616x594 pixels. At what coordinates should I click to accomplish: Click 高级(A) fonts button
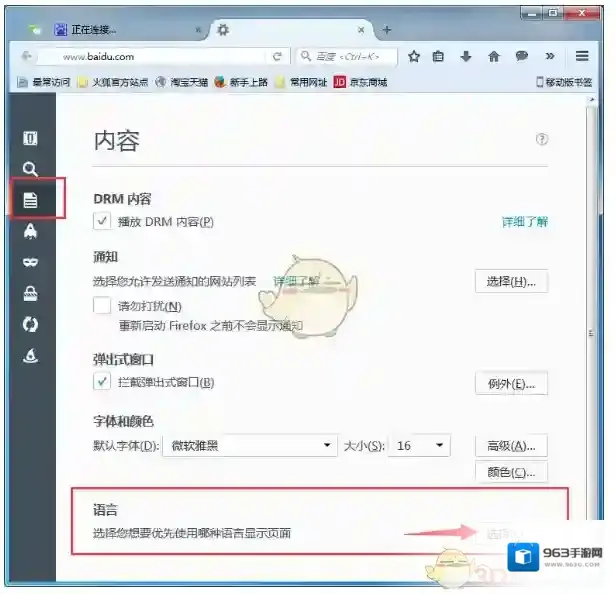pyautogui.click(x=511, y=446)
